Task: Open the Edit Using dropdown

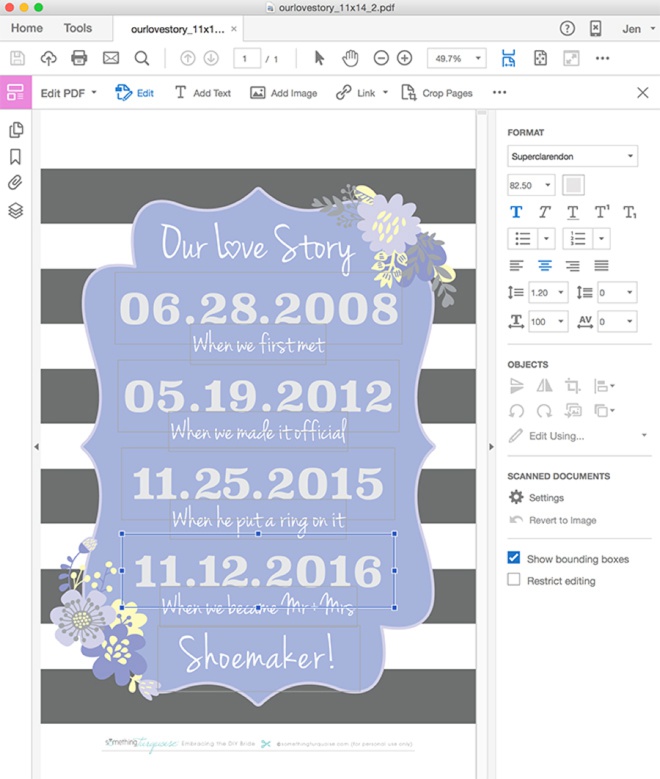Action: tap(578, 436)
